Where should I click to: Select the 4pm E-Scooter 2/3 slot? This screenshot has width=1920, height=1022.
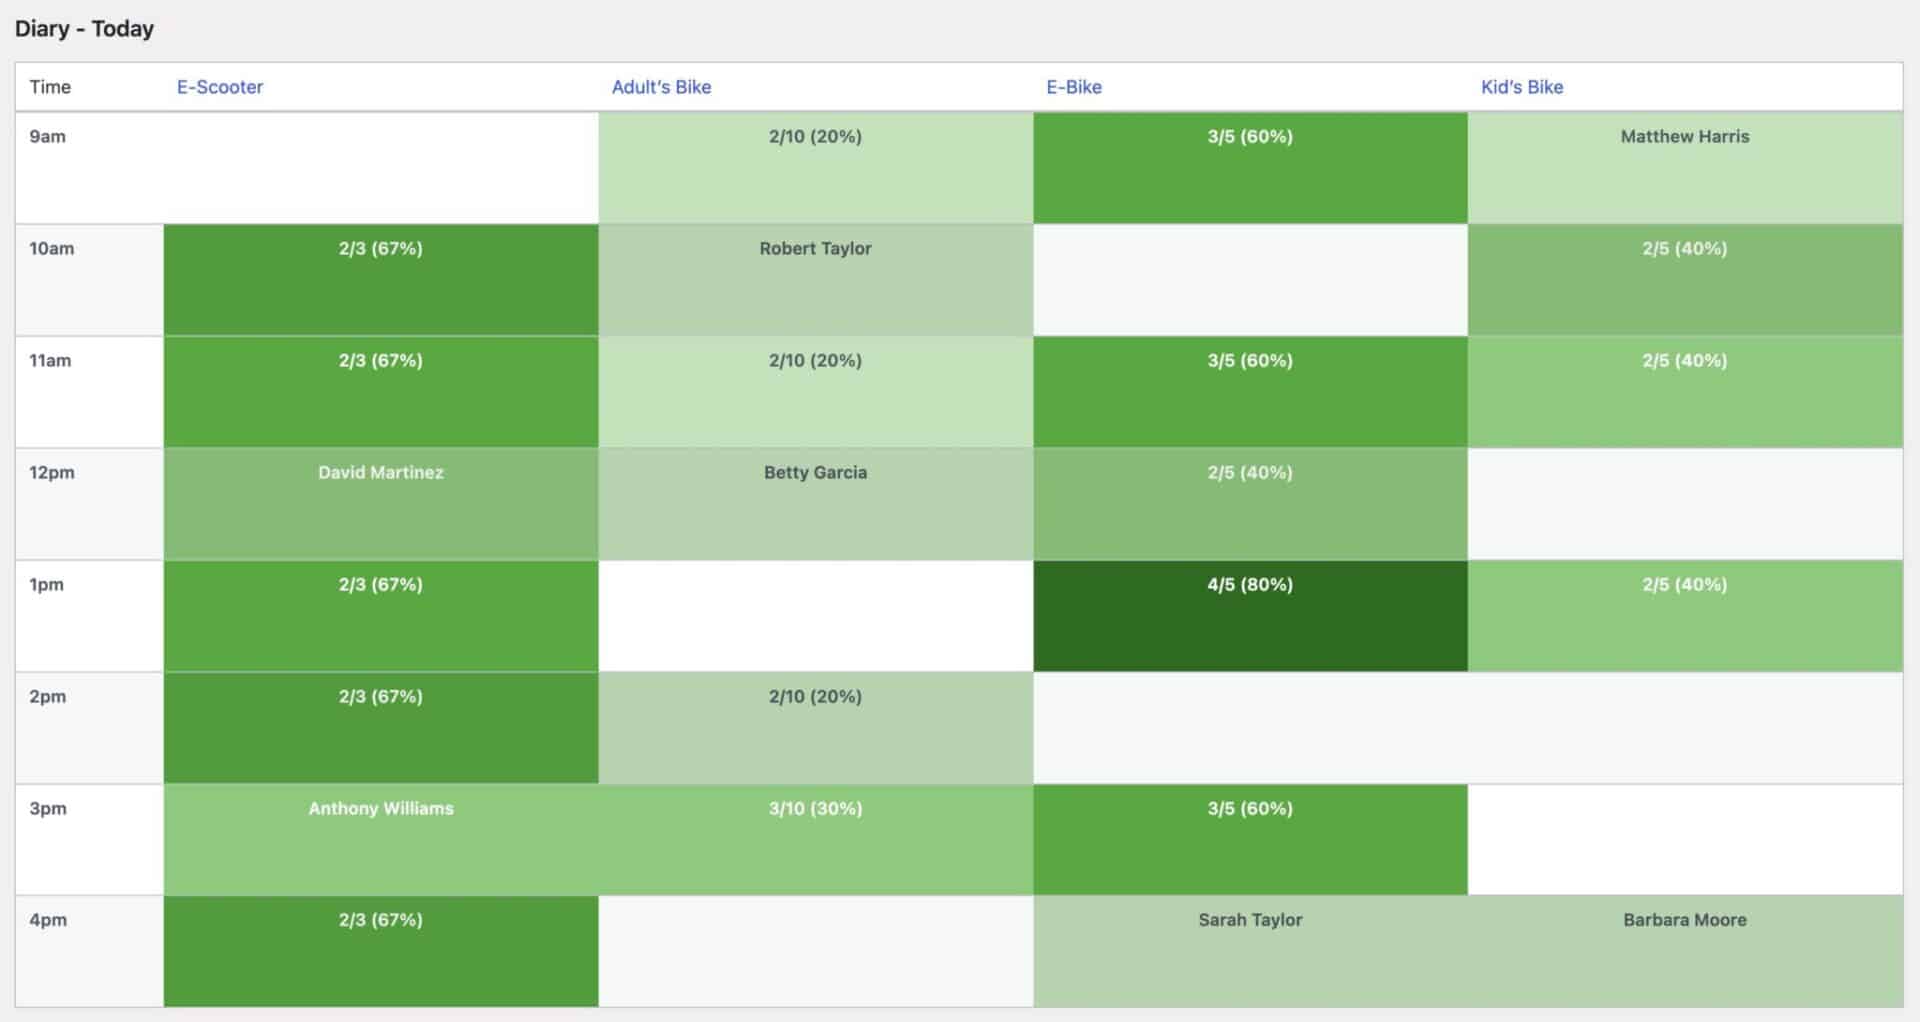[381, 951]
